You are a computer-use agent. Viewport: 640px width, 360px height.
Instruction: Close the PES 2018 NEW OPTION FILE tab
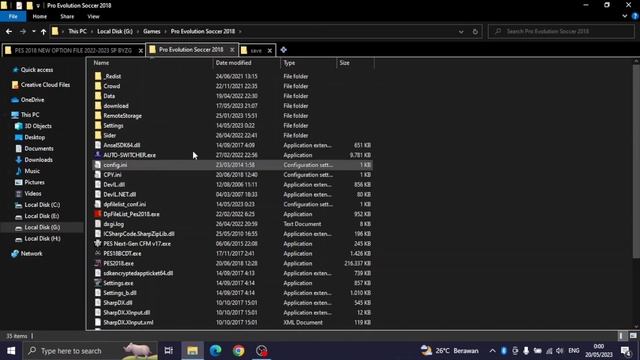click(x=140, y=51)
